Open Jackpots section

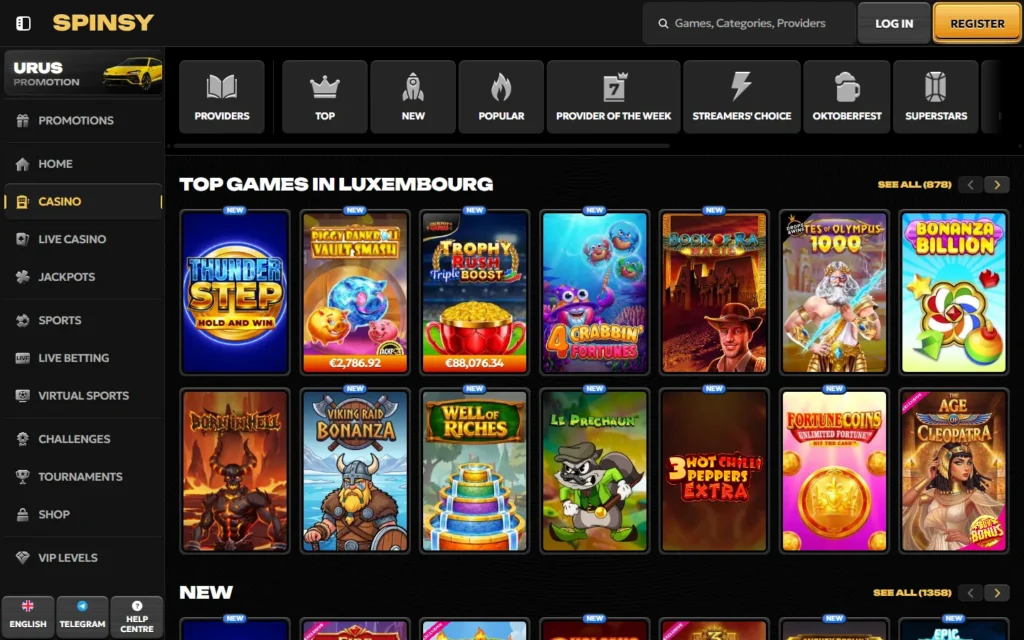point(83,277)
